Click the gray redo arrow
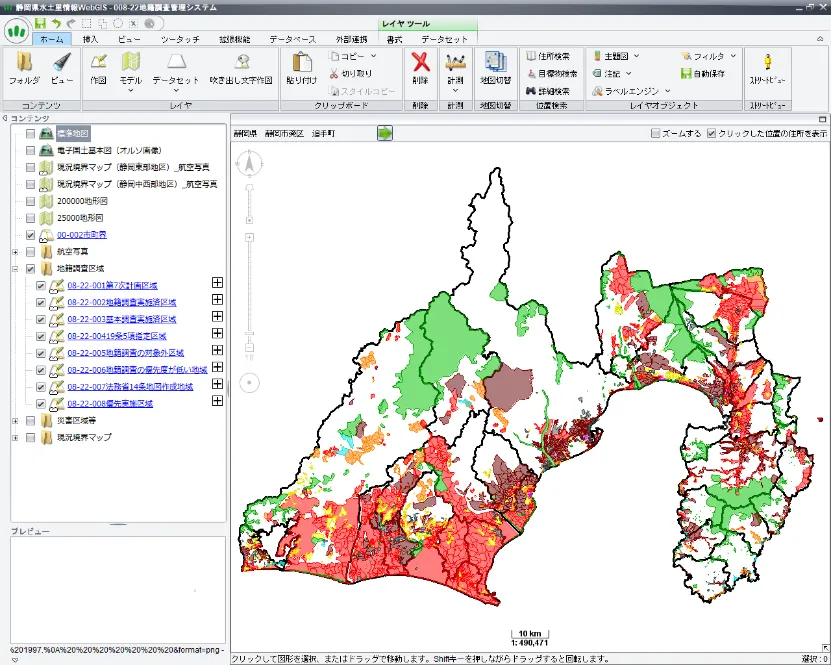 [71, 23]
